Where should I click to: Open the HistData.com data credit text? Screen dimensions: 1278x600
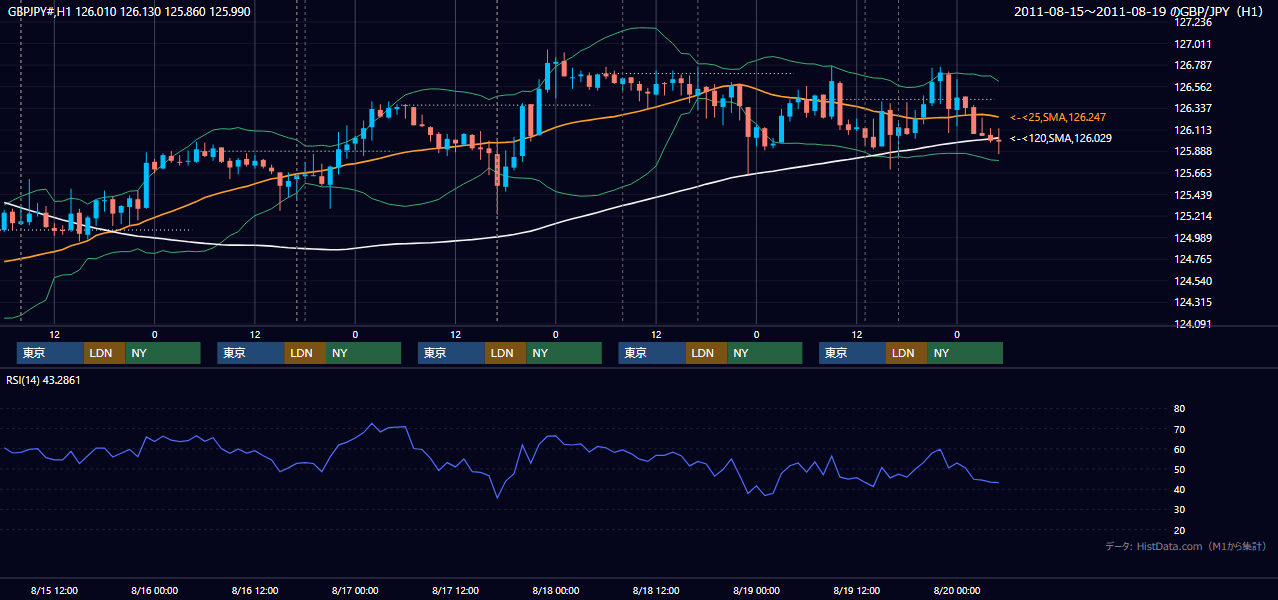1186,546
